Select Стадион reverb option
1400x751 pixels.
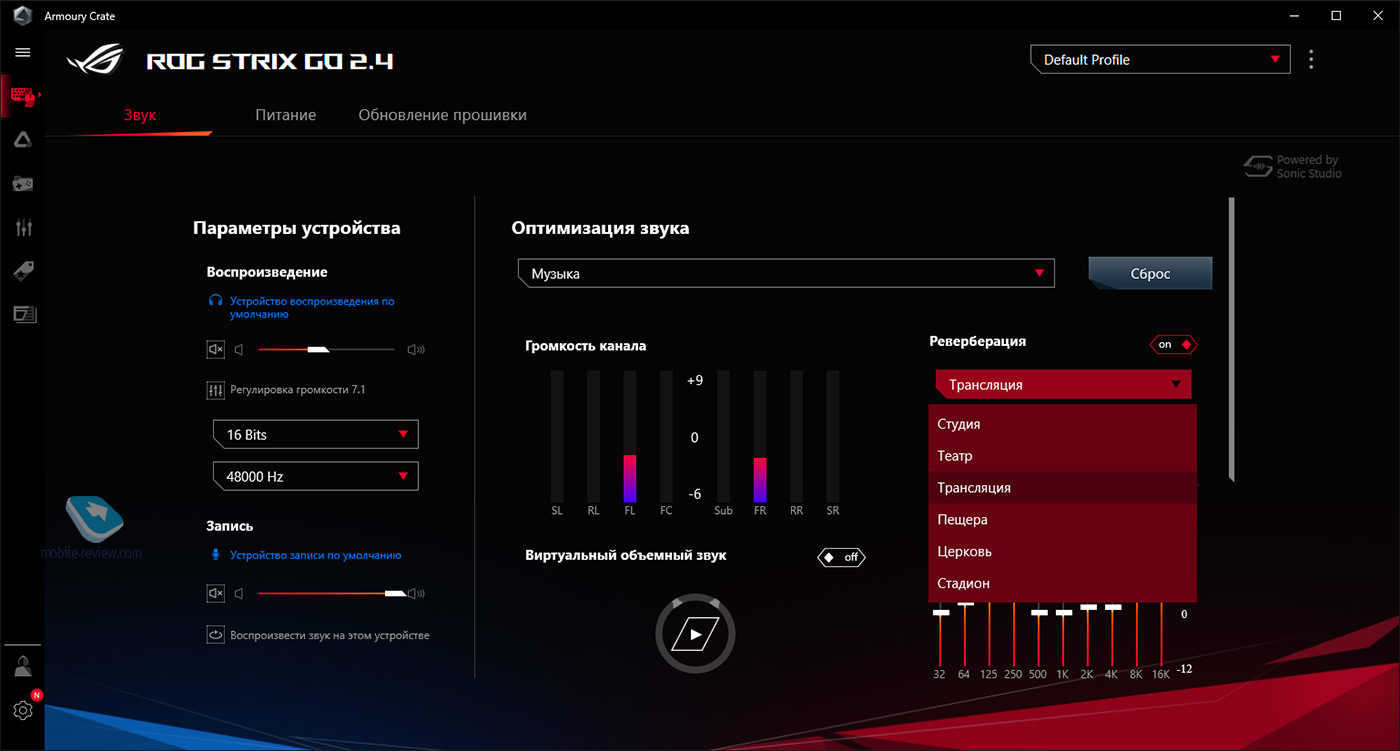click(1062, 583)
